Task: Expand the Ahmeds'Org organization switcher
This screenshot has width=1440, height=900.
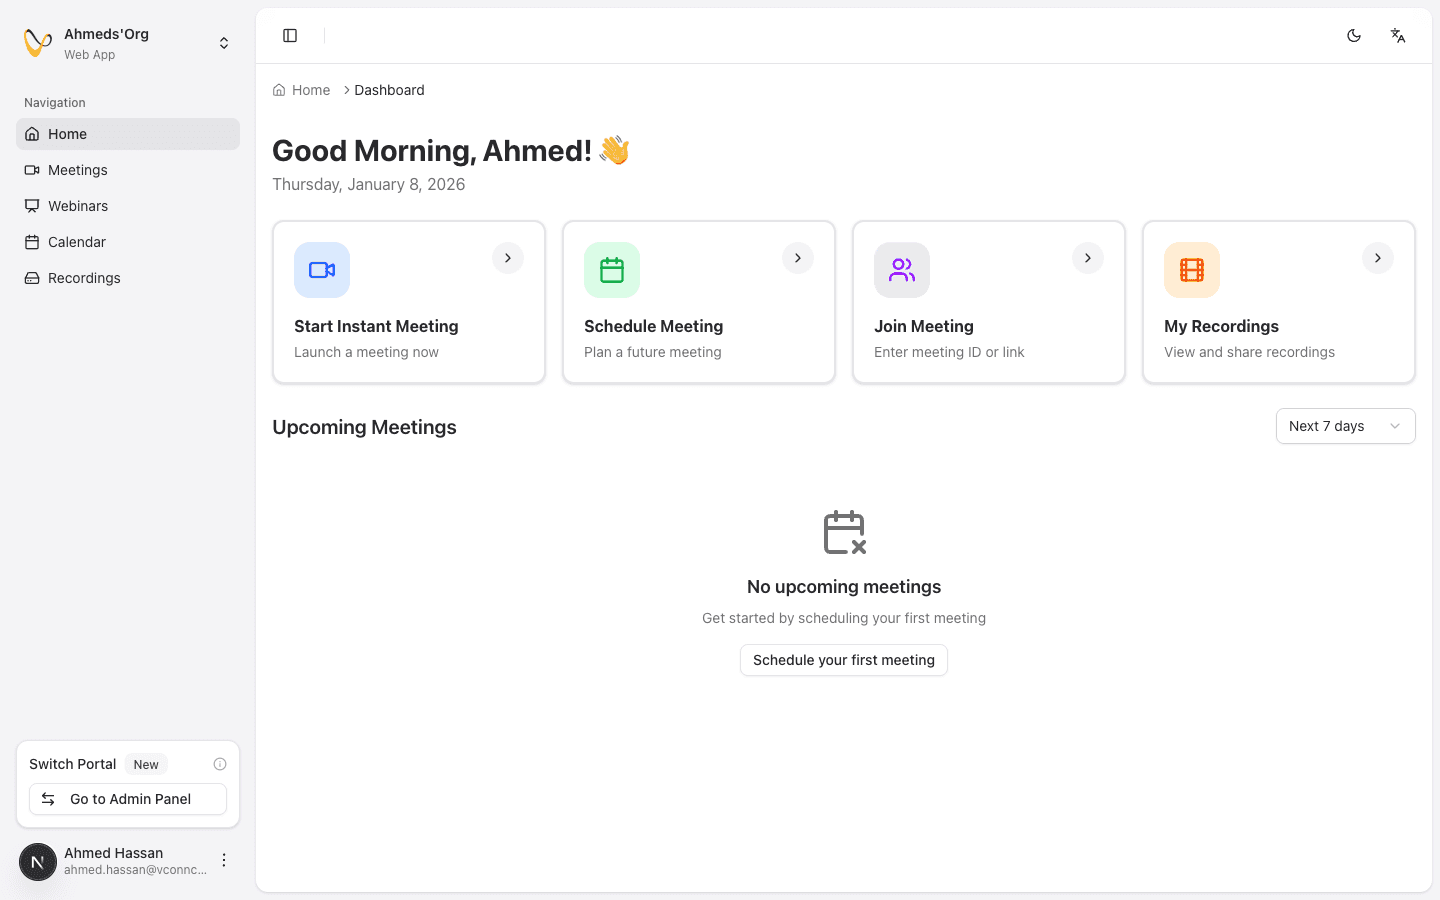Action: pyautogui.click(x=224, y=43)
